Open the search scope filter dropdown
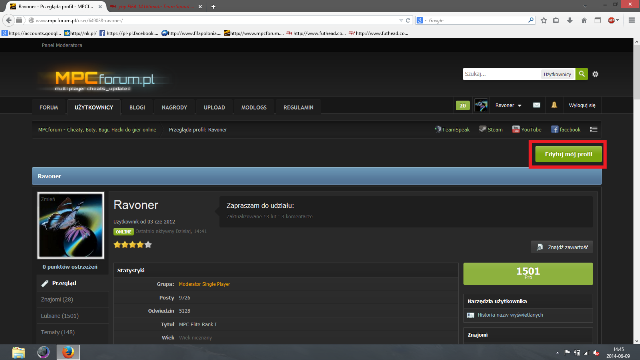Screen dimensions: 640x360 coord(558,74)
